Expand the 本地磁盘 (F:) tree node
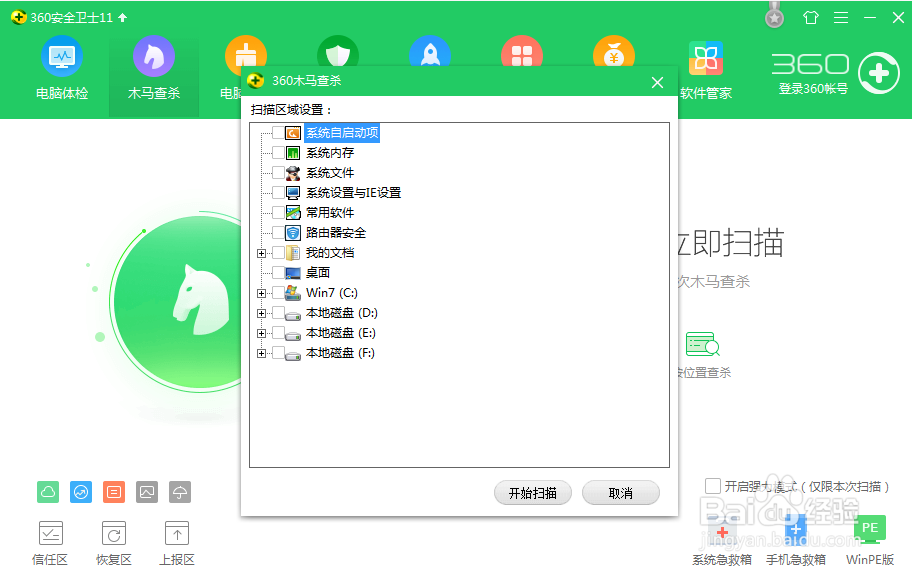The width and height of the screenshot is (912, 571). point(261,354)
